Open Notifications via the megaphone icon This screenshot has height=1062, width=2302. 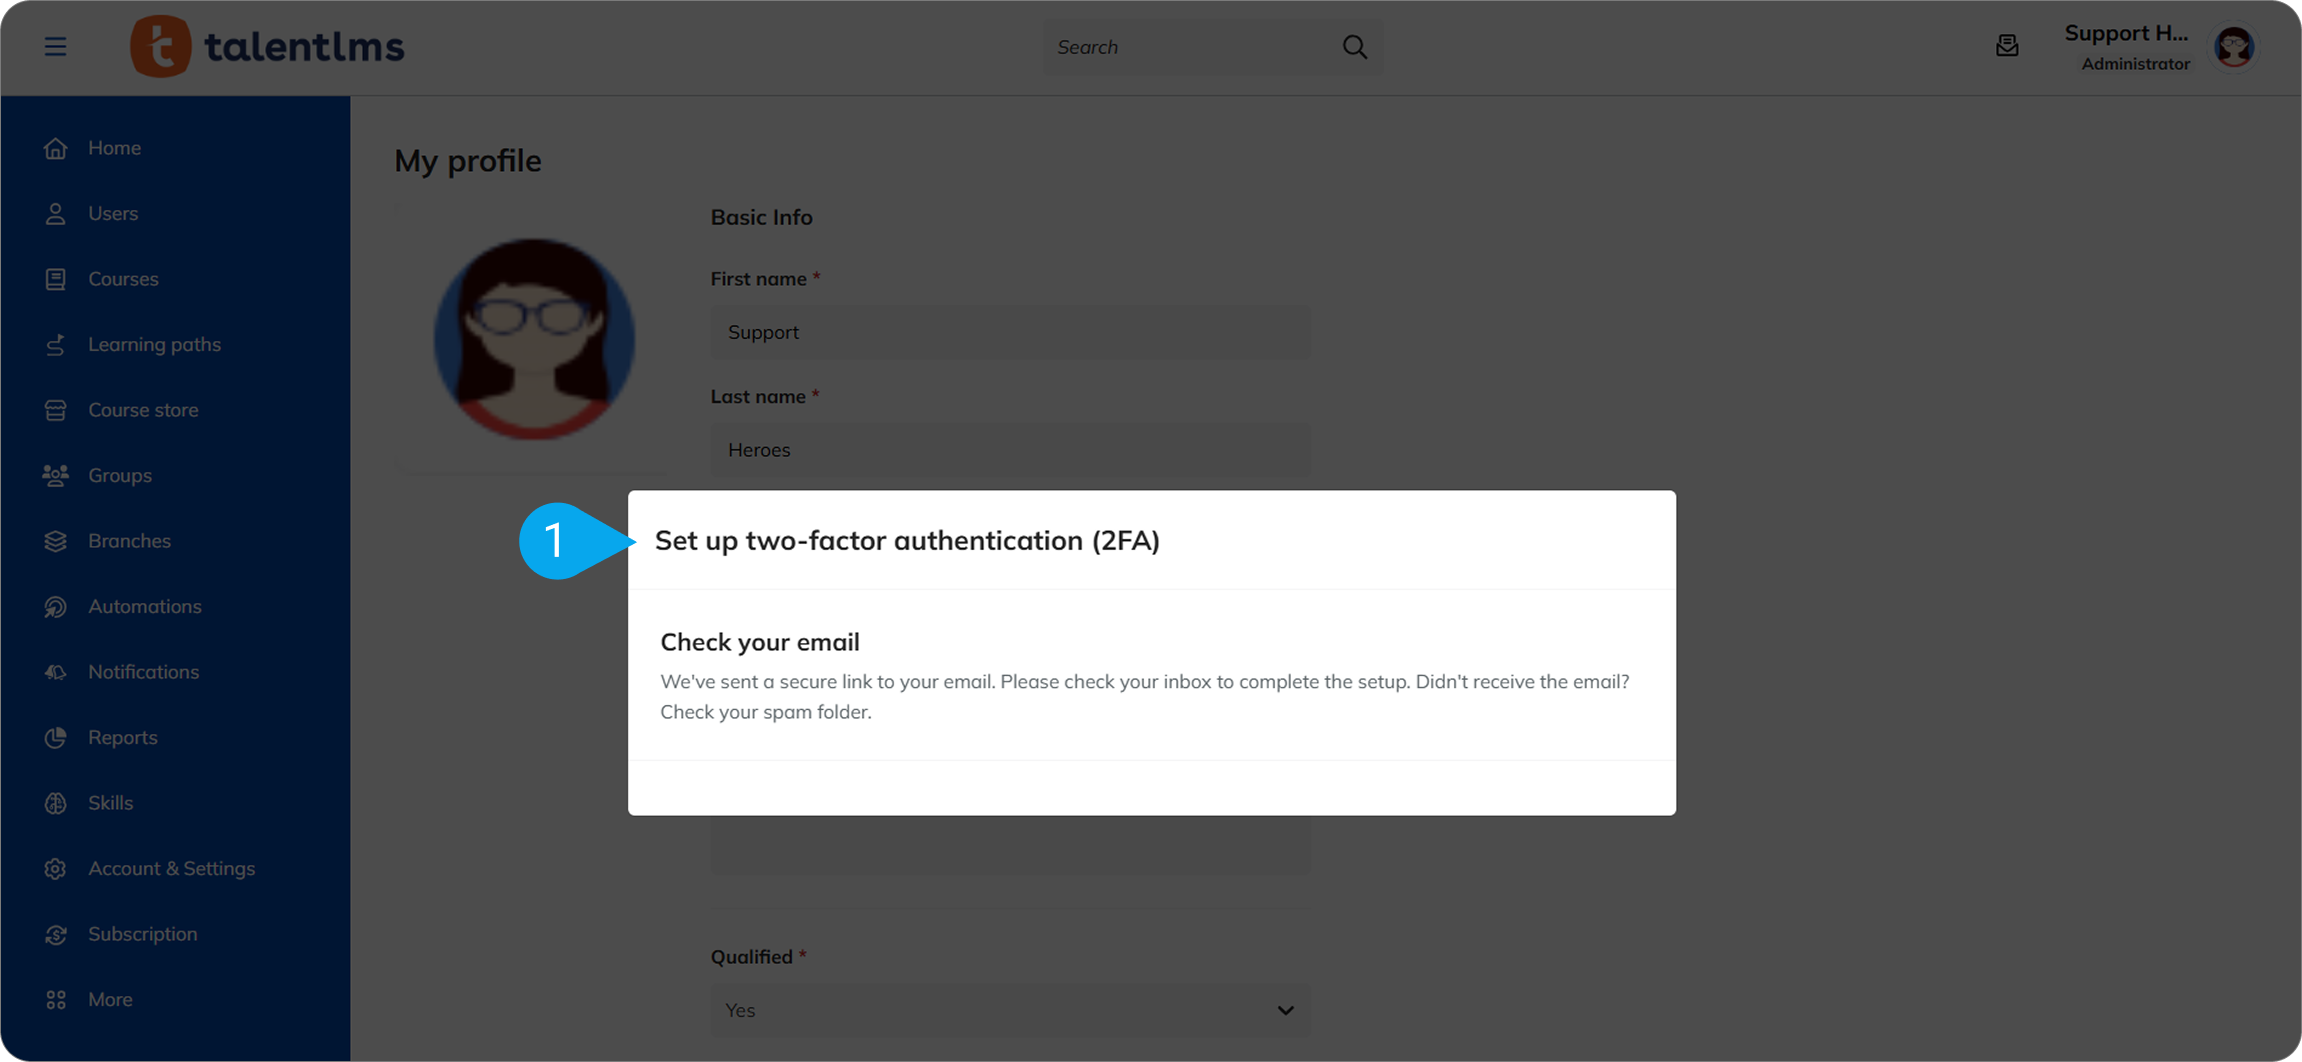point(55,671)
